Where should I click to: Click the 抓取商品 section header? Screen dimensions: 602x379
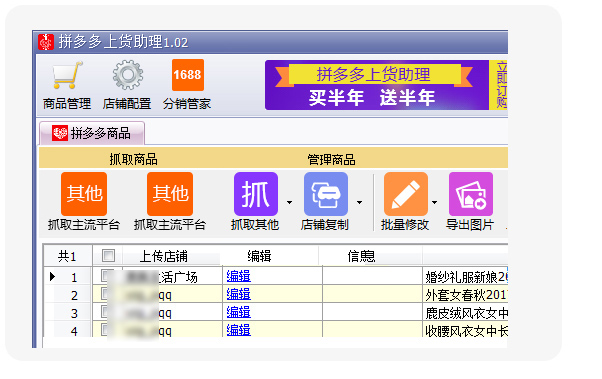point(133,159)
